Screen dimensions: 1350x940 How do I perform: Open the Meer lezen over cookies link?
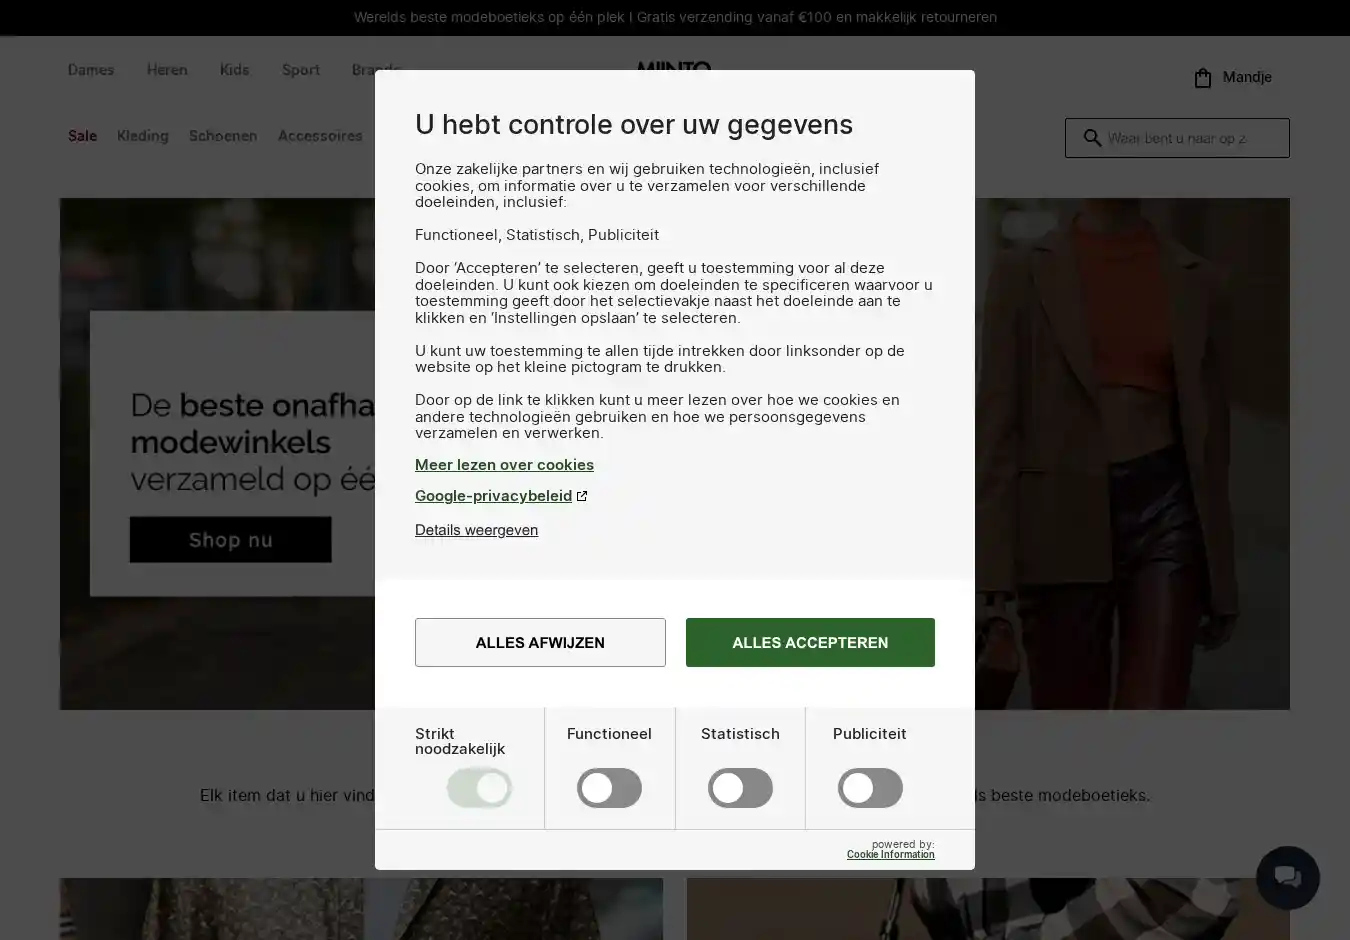[x=504, y=465]
